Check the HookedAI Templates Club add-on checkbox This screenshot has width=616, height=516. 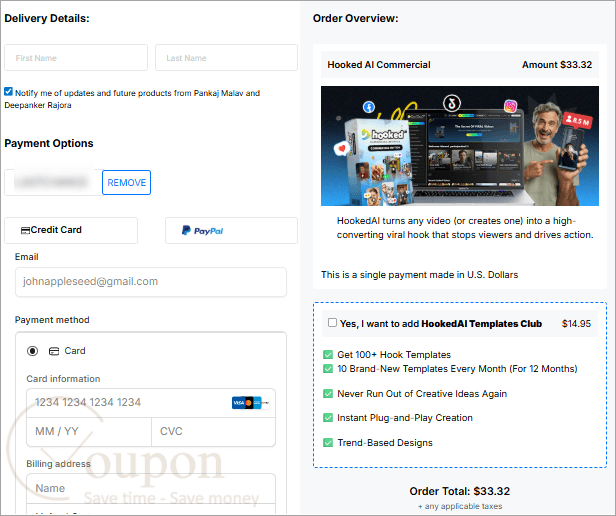pos(332,323)
